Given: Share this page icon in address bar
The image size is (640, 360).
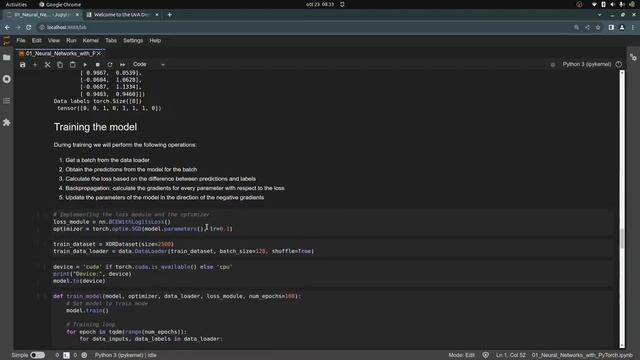Looking at the screenshot, I should tap(587, 27).
